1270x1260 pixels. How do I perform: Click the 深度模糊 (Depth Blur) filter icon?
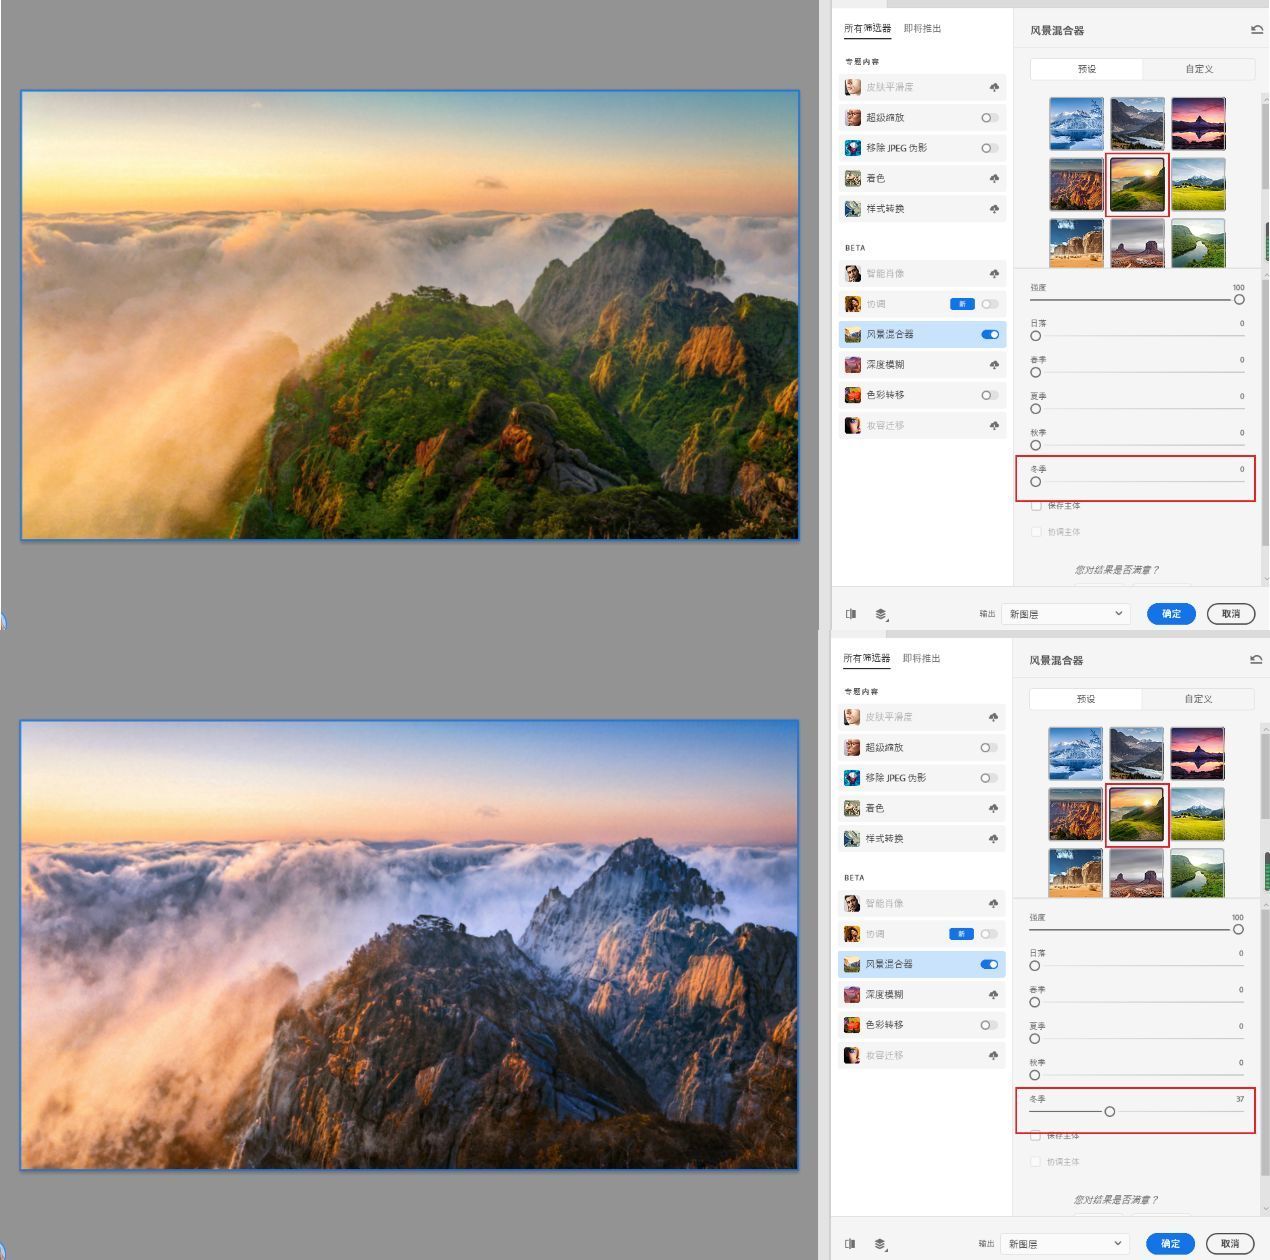tap(853, 364)
